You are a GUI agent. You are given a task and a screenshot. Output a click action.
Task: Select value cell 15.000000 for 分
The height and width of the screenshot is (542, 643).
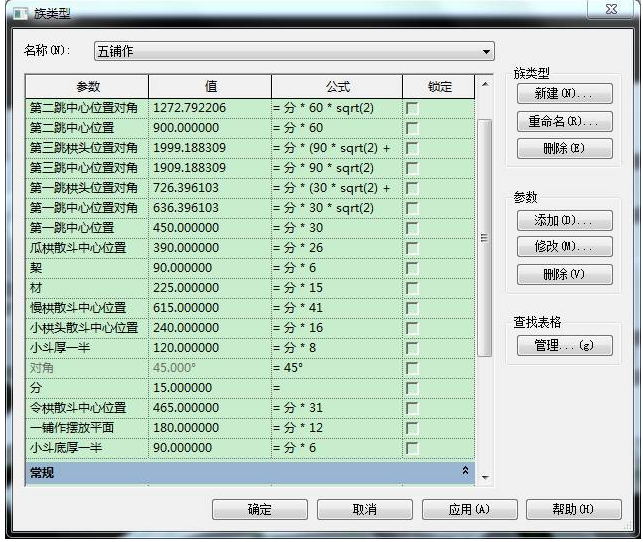point(210,388)
